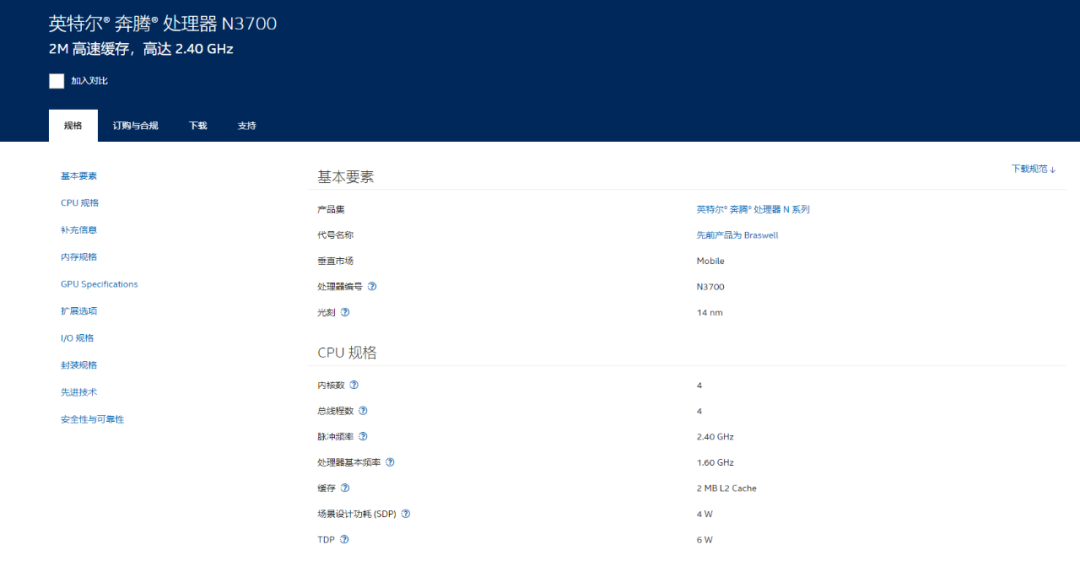Switch to the 规格 tab
1080x561 pixels.
click(73, 125)
